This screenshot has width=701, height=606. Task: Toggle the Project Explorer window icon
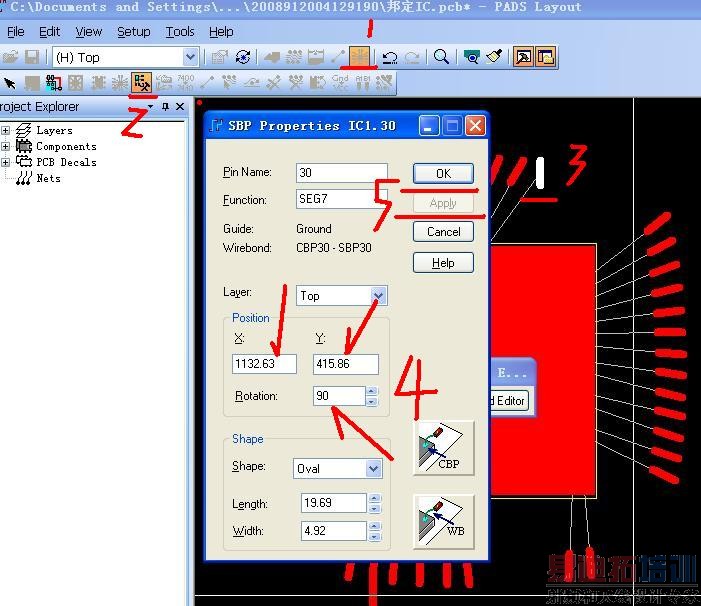(x=545, y=57)
